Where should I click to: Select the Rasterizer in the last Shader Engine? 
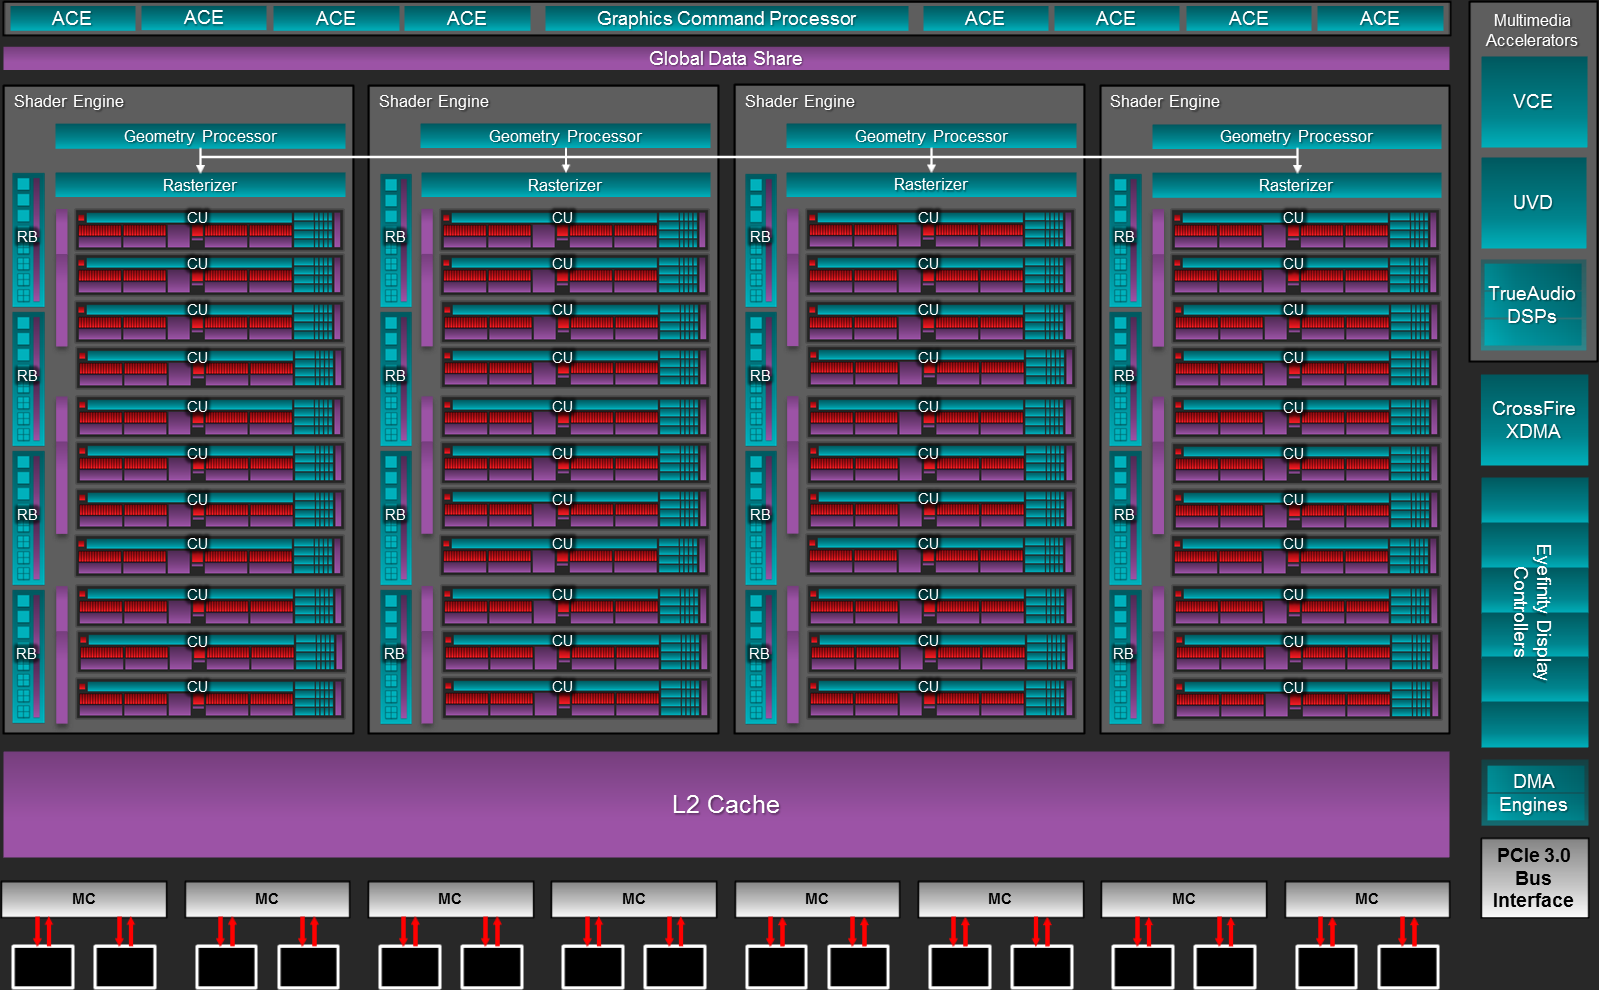click(1296, 185)
